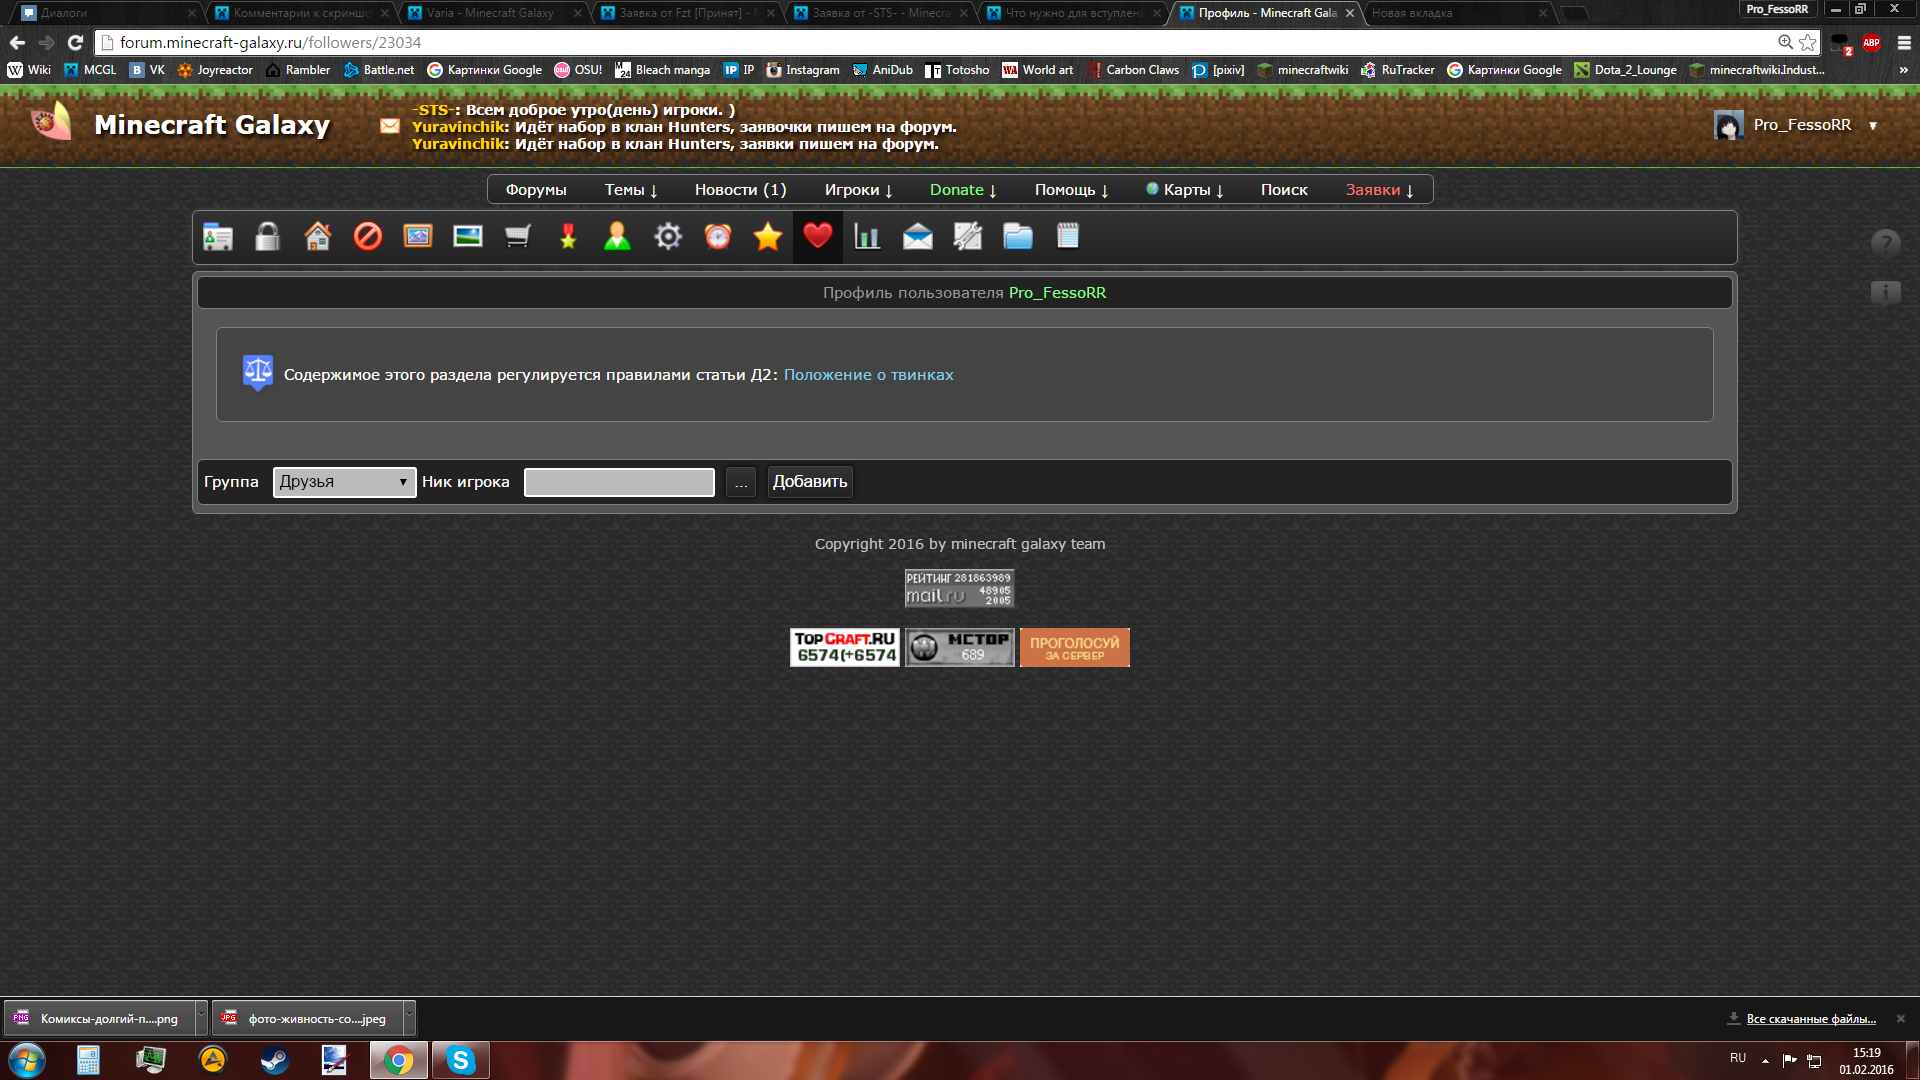Image resolution: width=1920 pixels, height=1080 pixels.
Task: Switch to the Varia - Minecraft Galaxy tab
Action: [x=490, y=13]
